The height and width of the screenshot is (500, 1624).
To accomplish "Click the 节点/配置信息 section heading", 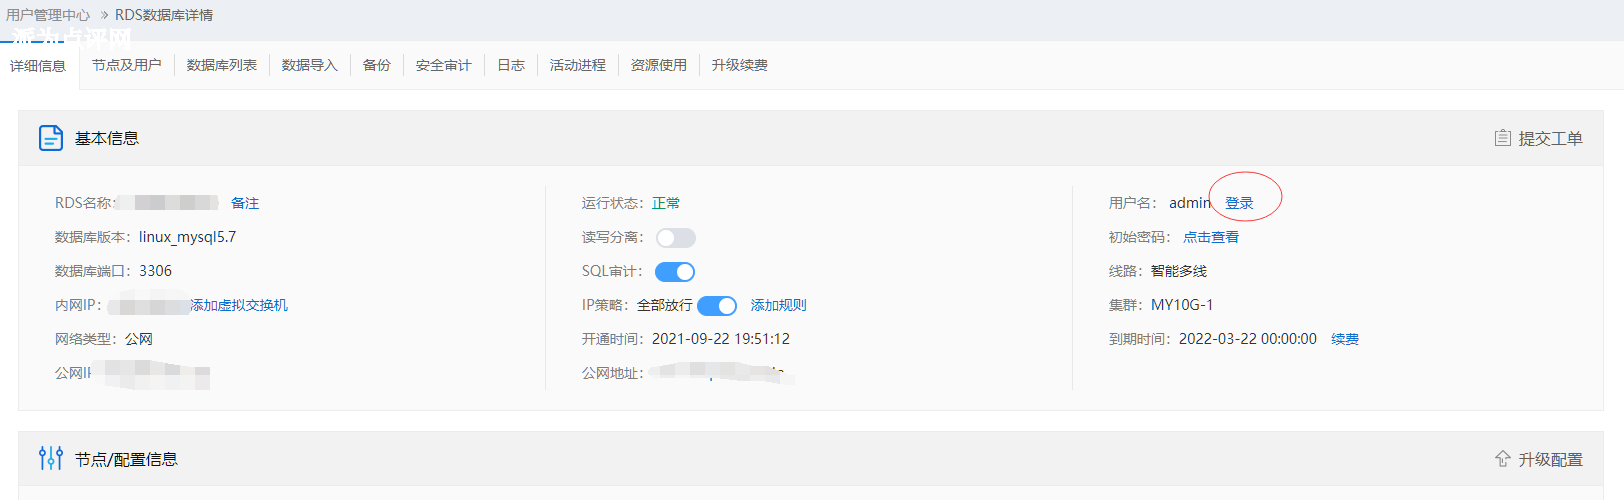I will (126, 459).
